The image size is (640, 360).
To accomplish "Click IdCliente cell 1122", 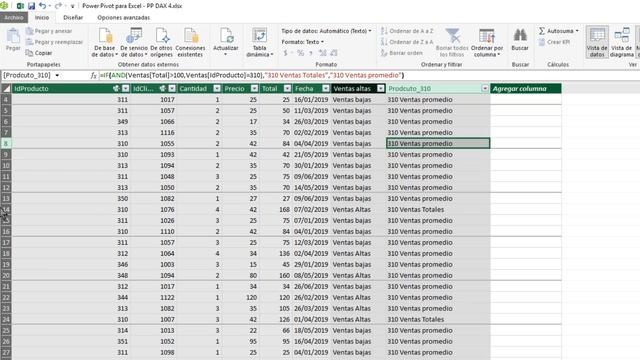I will coord(153,298).
